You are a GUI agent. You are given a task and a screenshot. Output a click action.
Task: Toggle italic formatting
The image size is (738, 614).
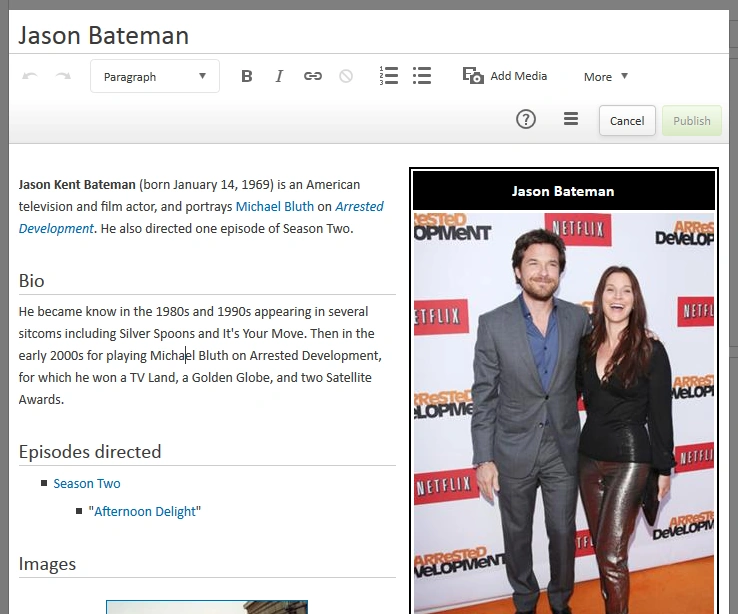pyautogui.click(x=279, y=76)
